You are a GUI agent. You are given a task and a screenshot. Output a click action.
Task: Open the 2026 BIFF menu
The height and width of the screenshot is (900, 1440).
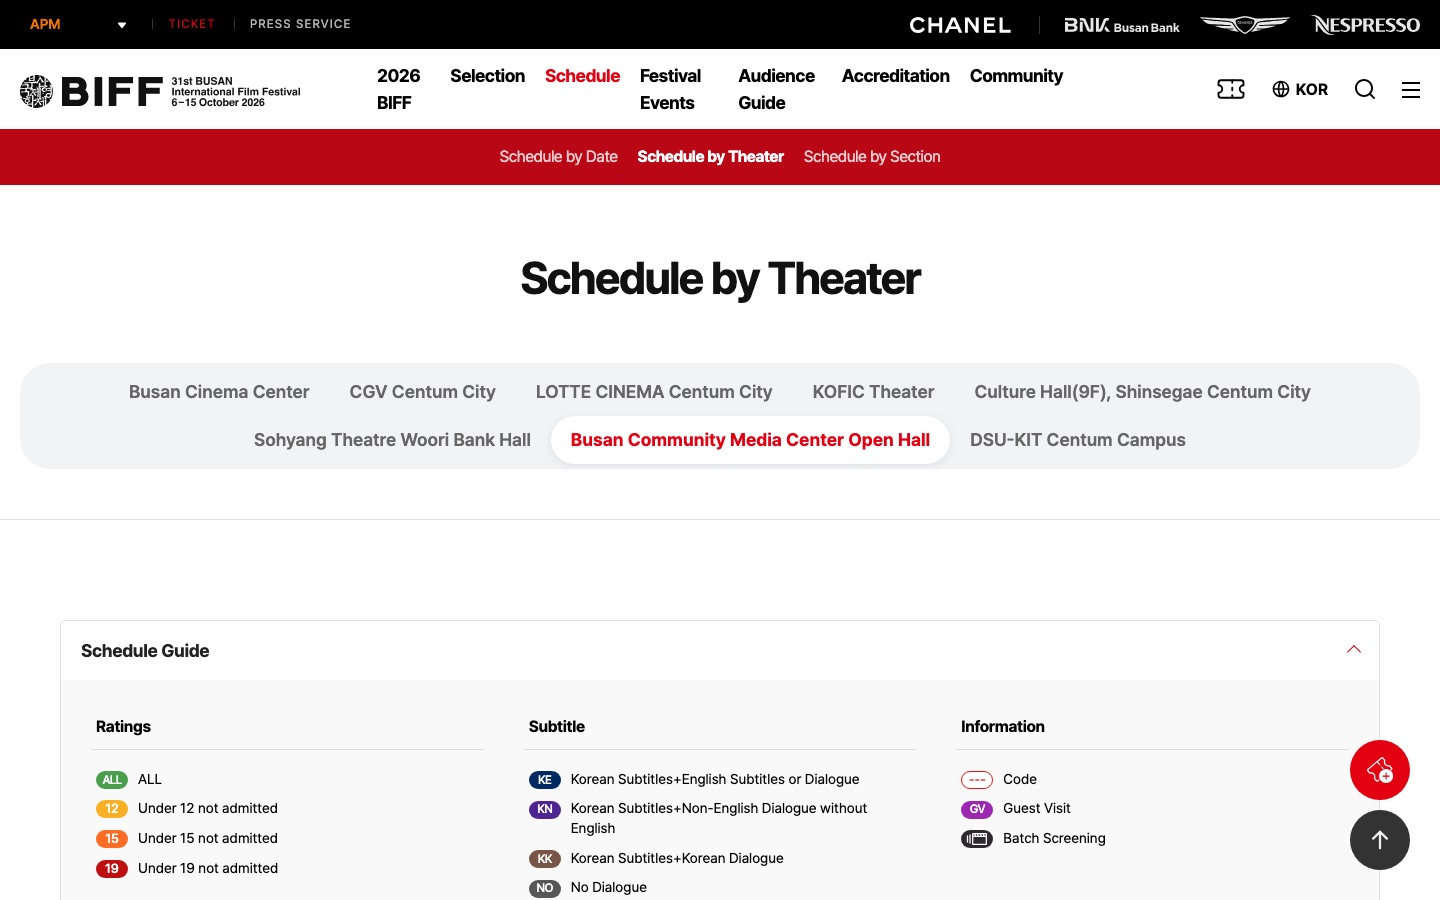[399, 89]
